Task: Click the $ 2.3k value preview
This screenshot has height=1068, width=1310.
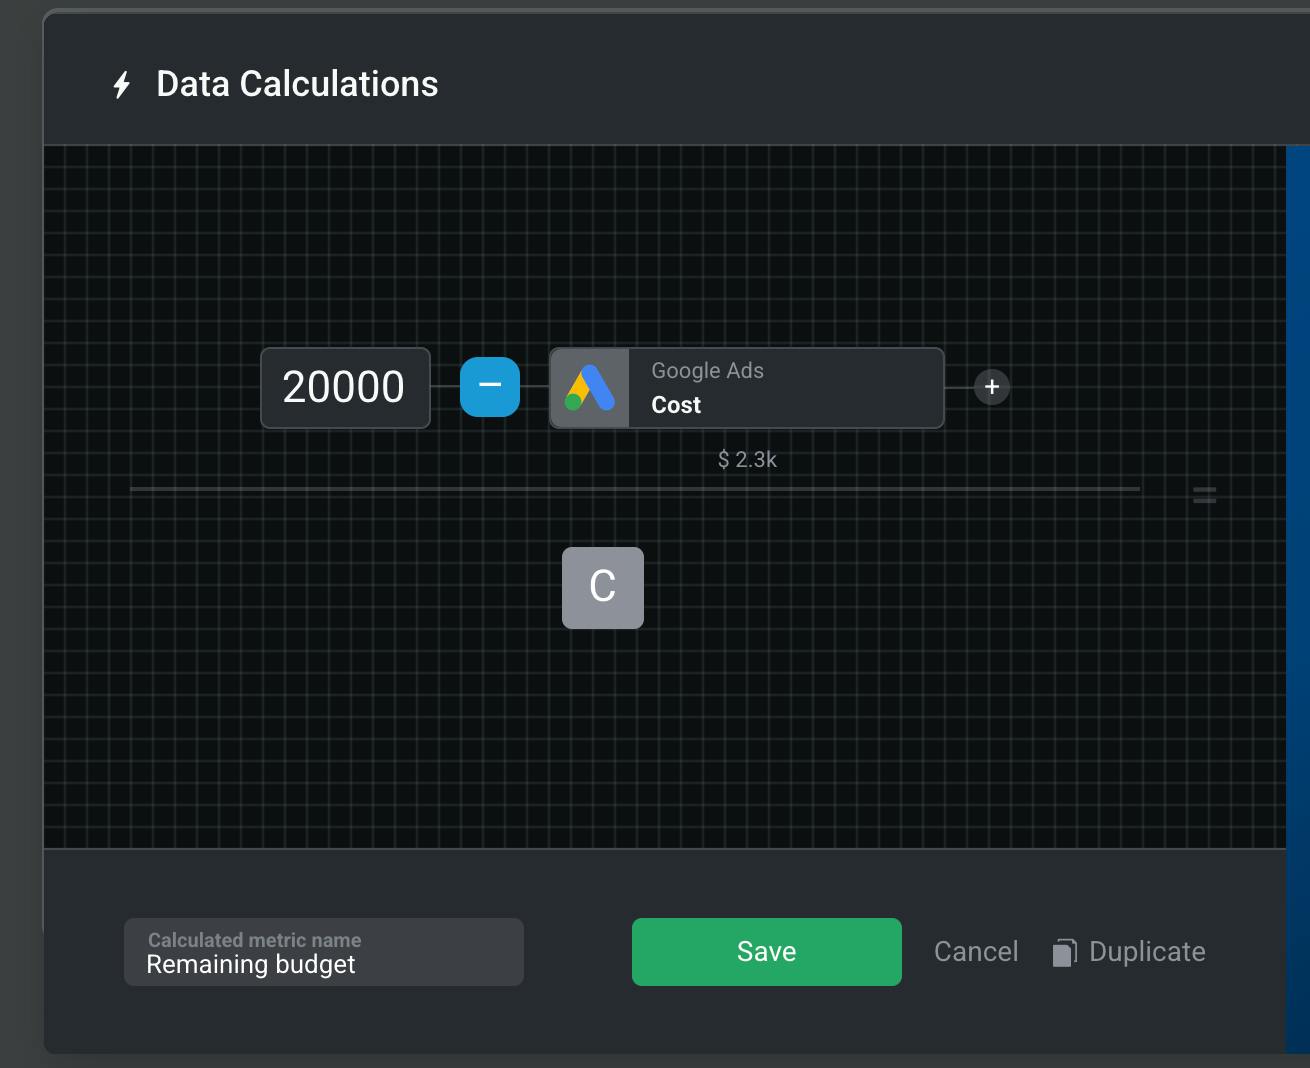Action: pos(747,459)
